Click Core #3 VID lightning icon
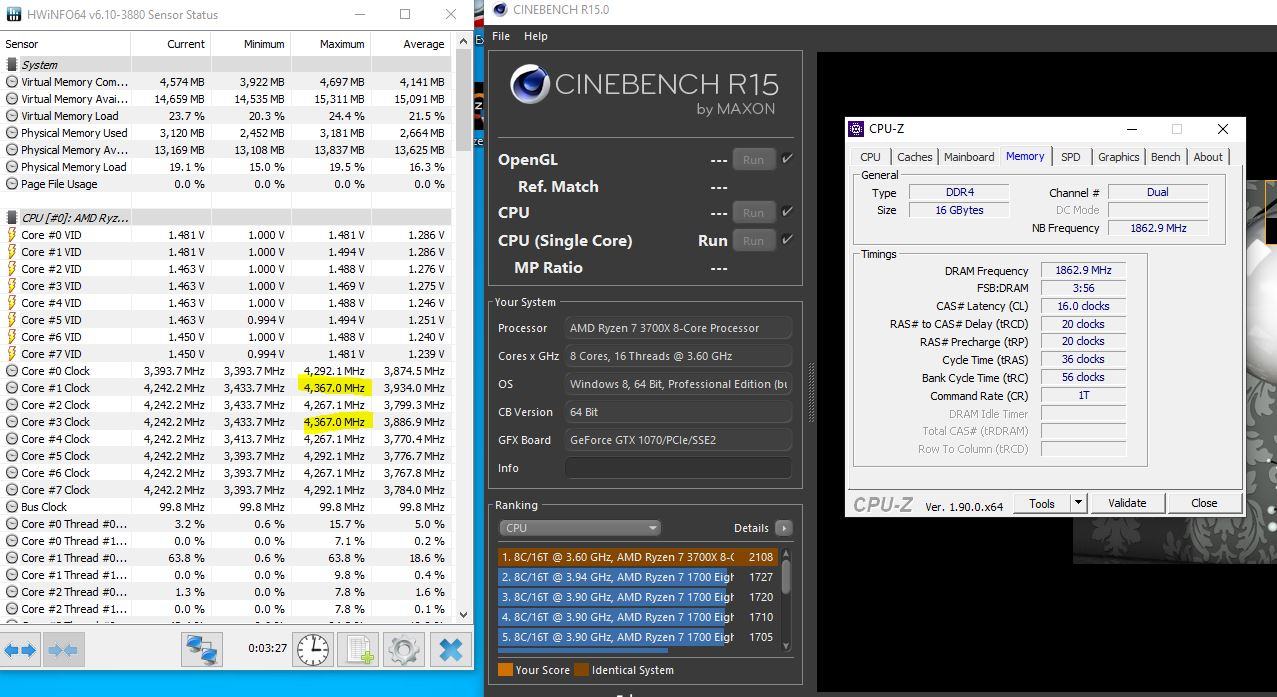The image size is (1277, 697). pyautogui.click(x=12, y=286)
